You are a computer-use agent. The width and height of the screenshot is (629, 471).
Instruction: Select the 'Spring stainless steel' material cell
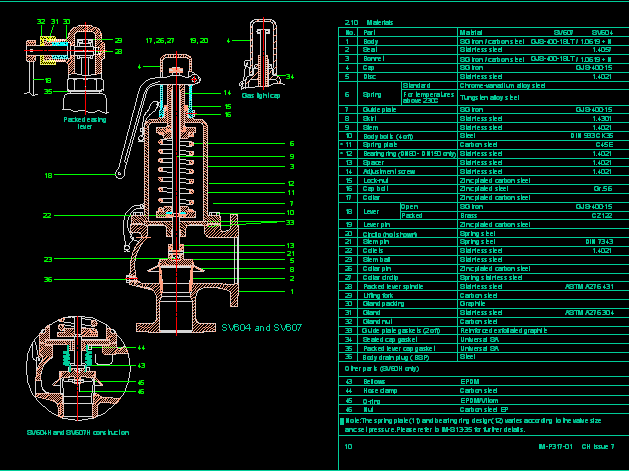[x=491, y=278]
